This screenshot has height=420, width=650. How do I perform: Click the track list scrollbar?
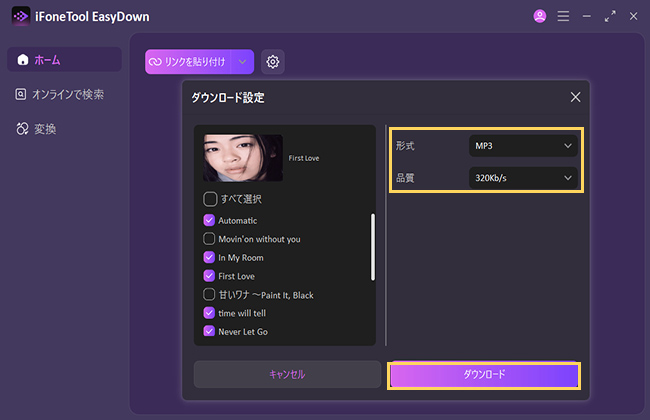(x=373, y=247)
